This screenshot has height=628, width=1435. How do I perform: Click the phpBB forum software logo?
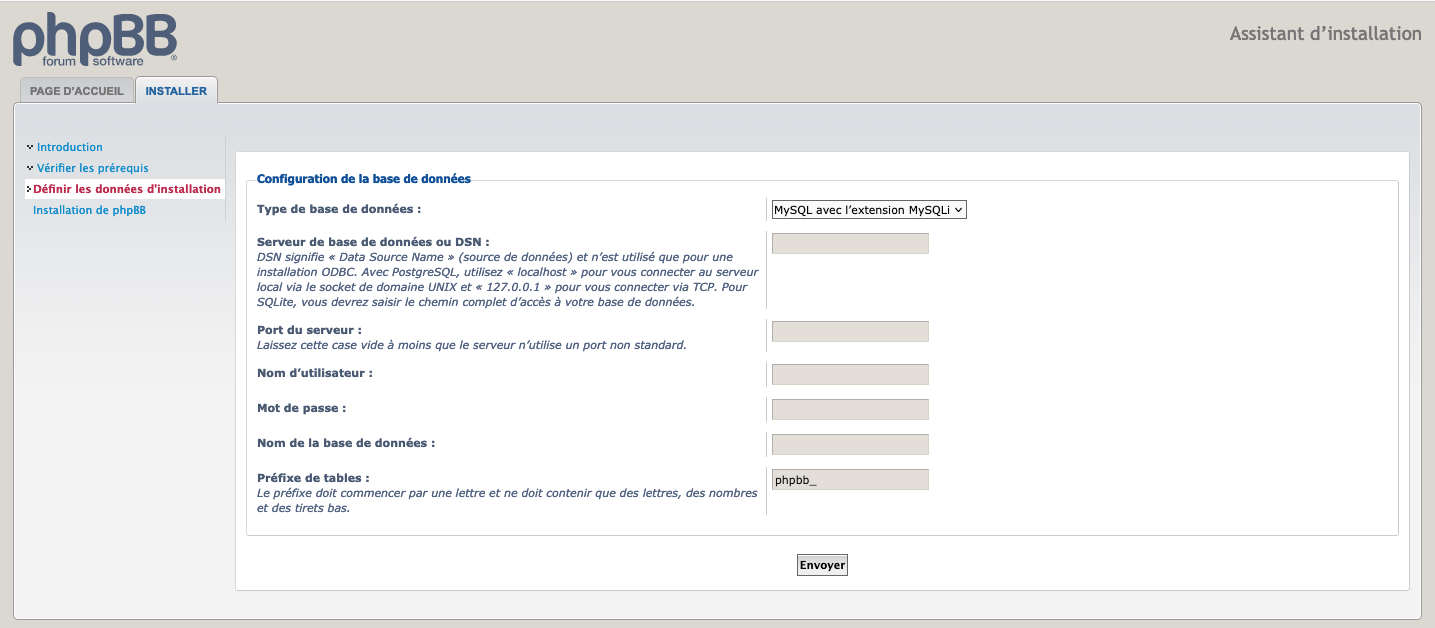tap(95, 40)
